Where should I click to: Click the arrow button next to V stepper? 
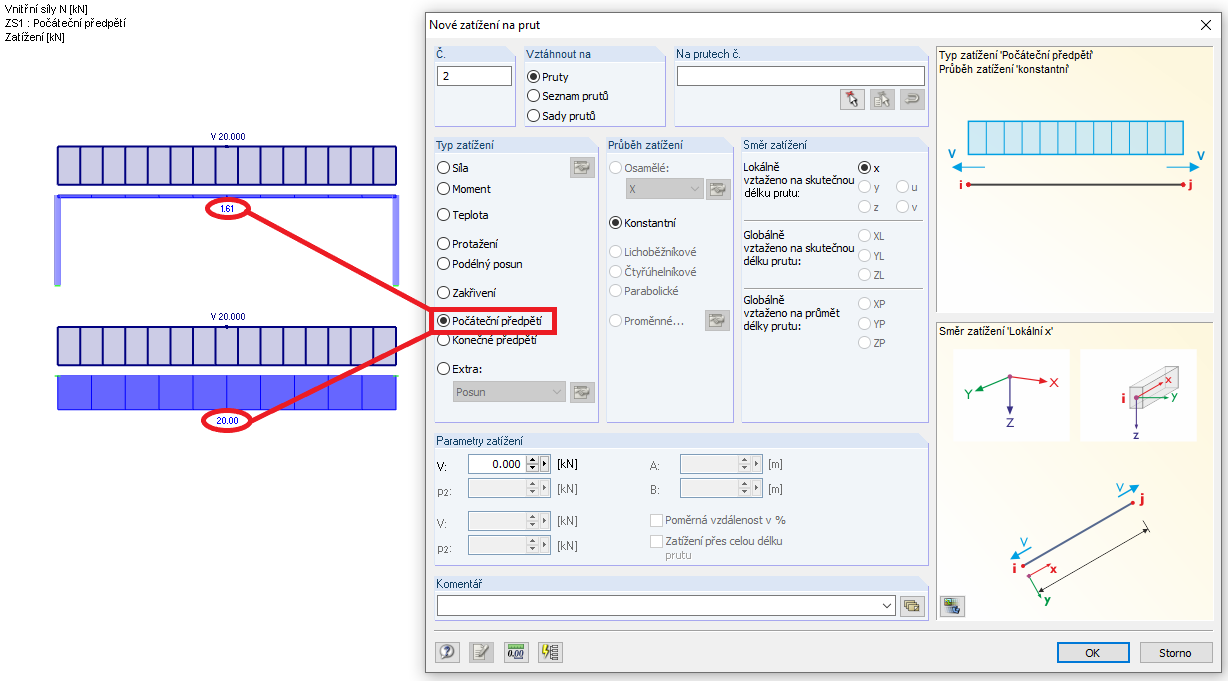(x=544, y=464)
